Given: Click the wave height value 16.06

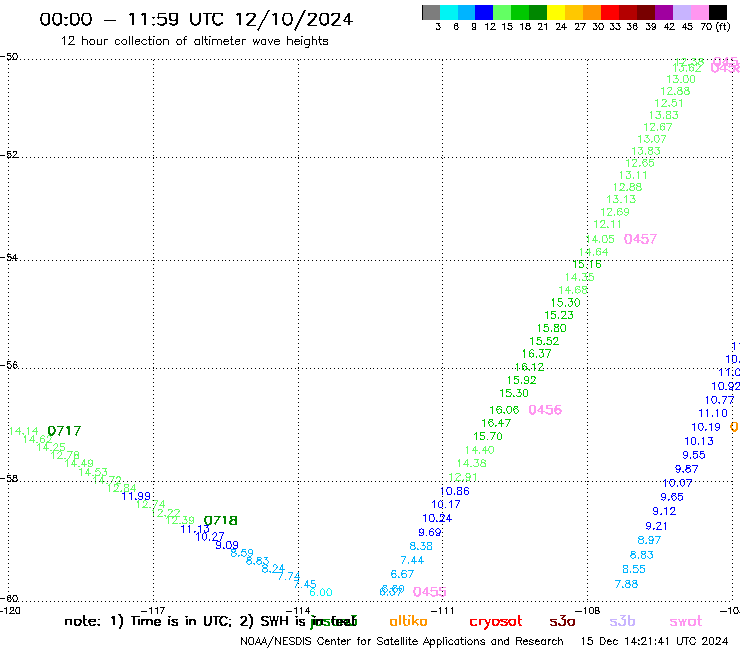Looking at the screenshot, I should (x=504, y=410).
